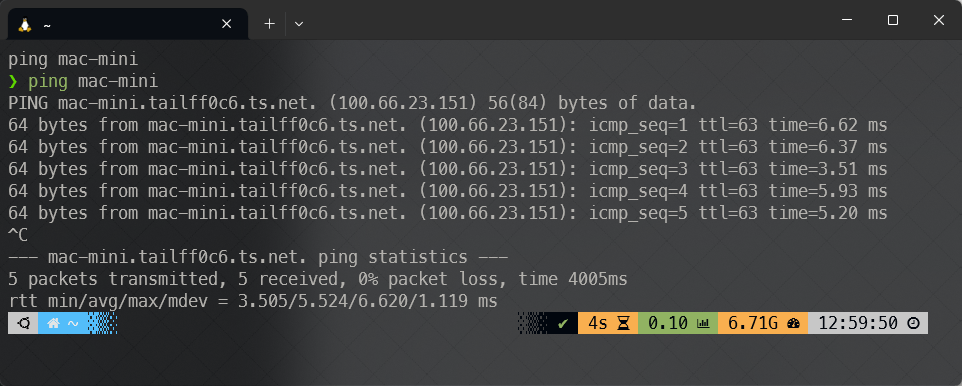Open a new tab with plus button
The image size is (962, 386).
pyautogui.click(x=269, y=24)
